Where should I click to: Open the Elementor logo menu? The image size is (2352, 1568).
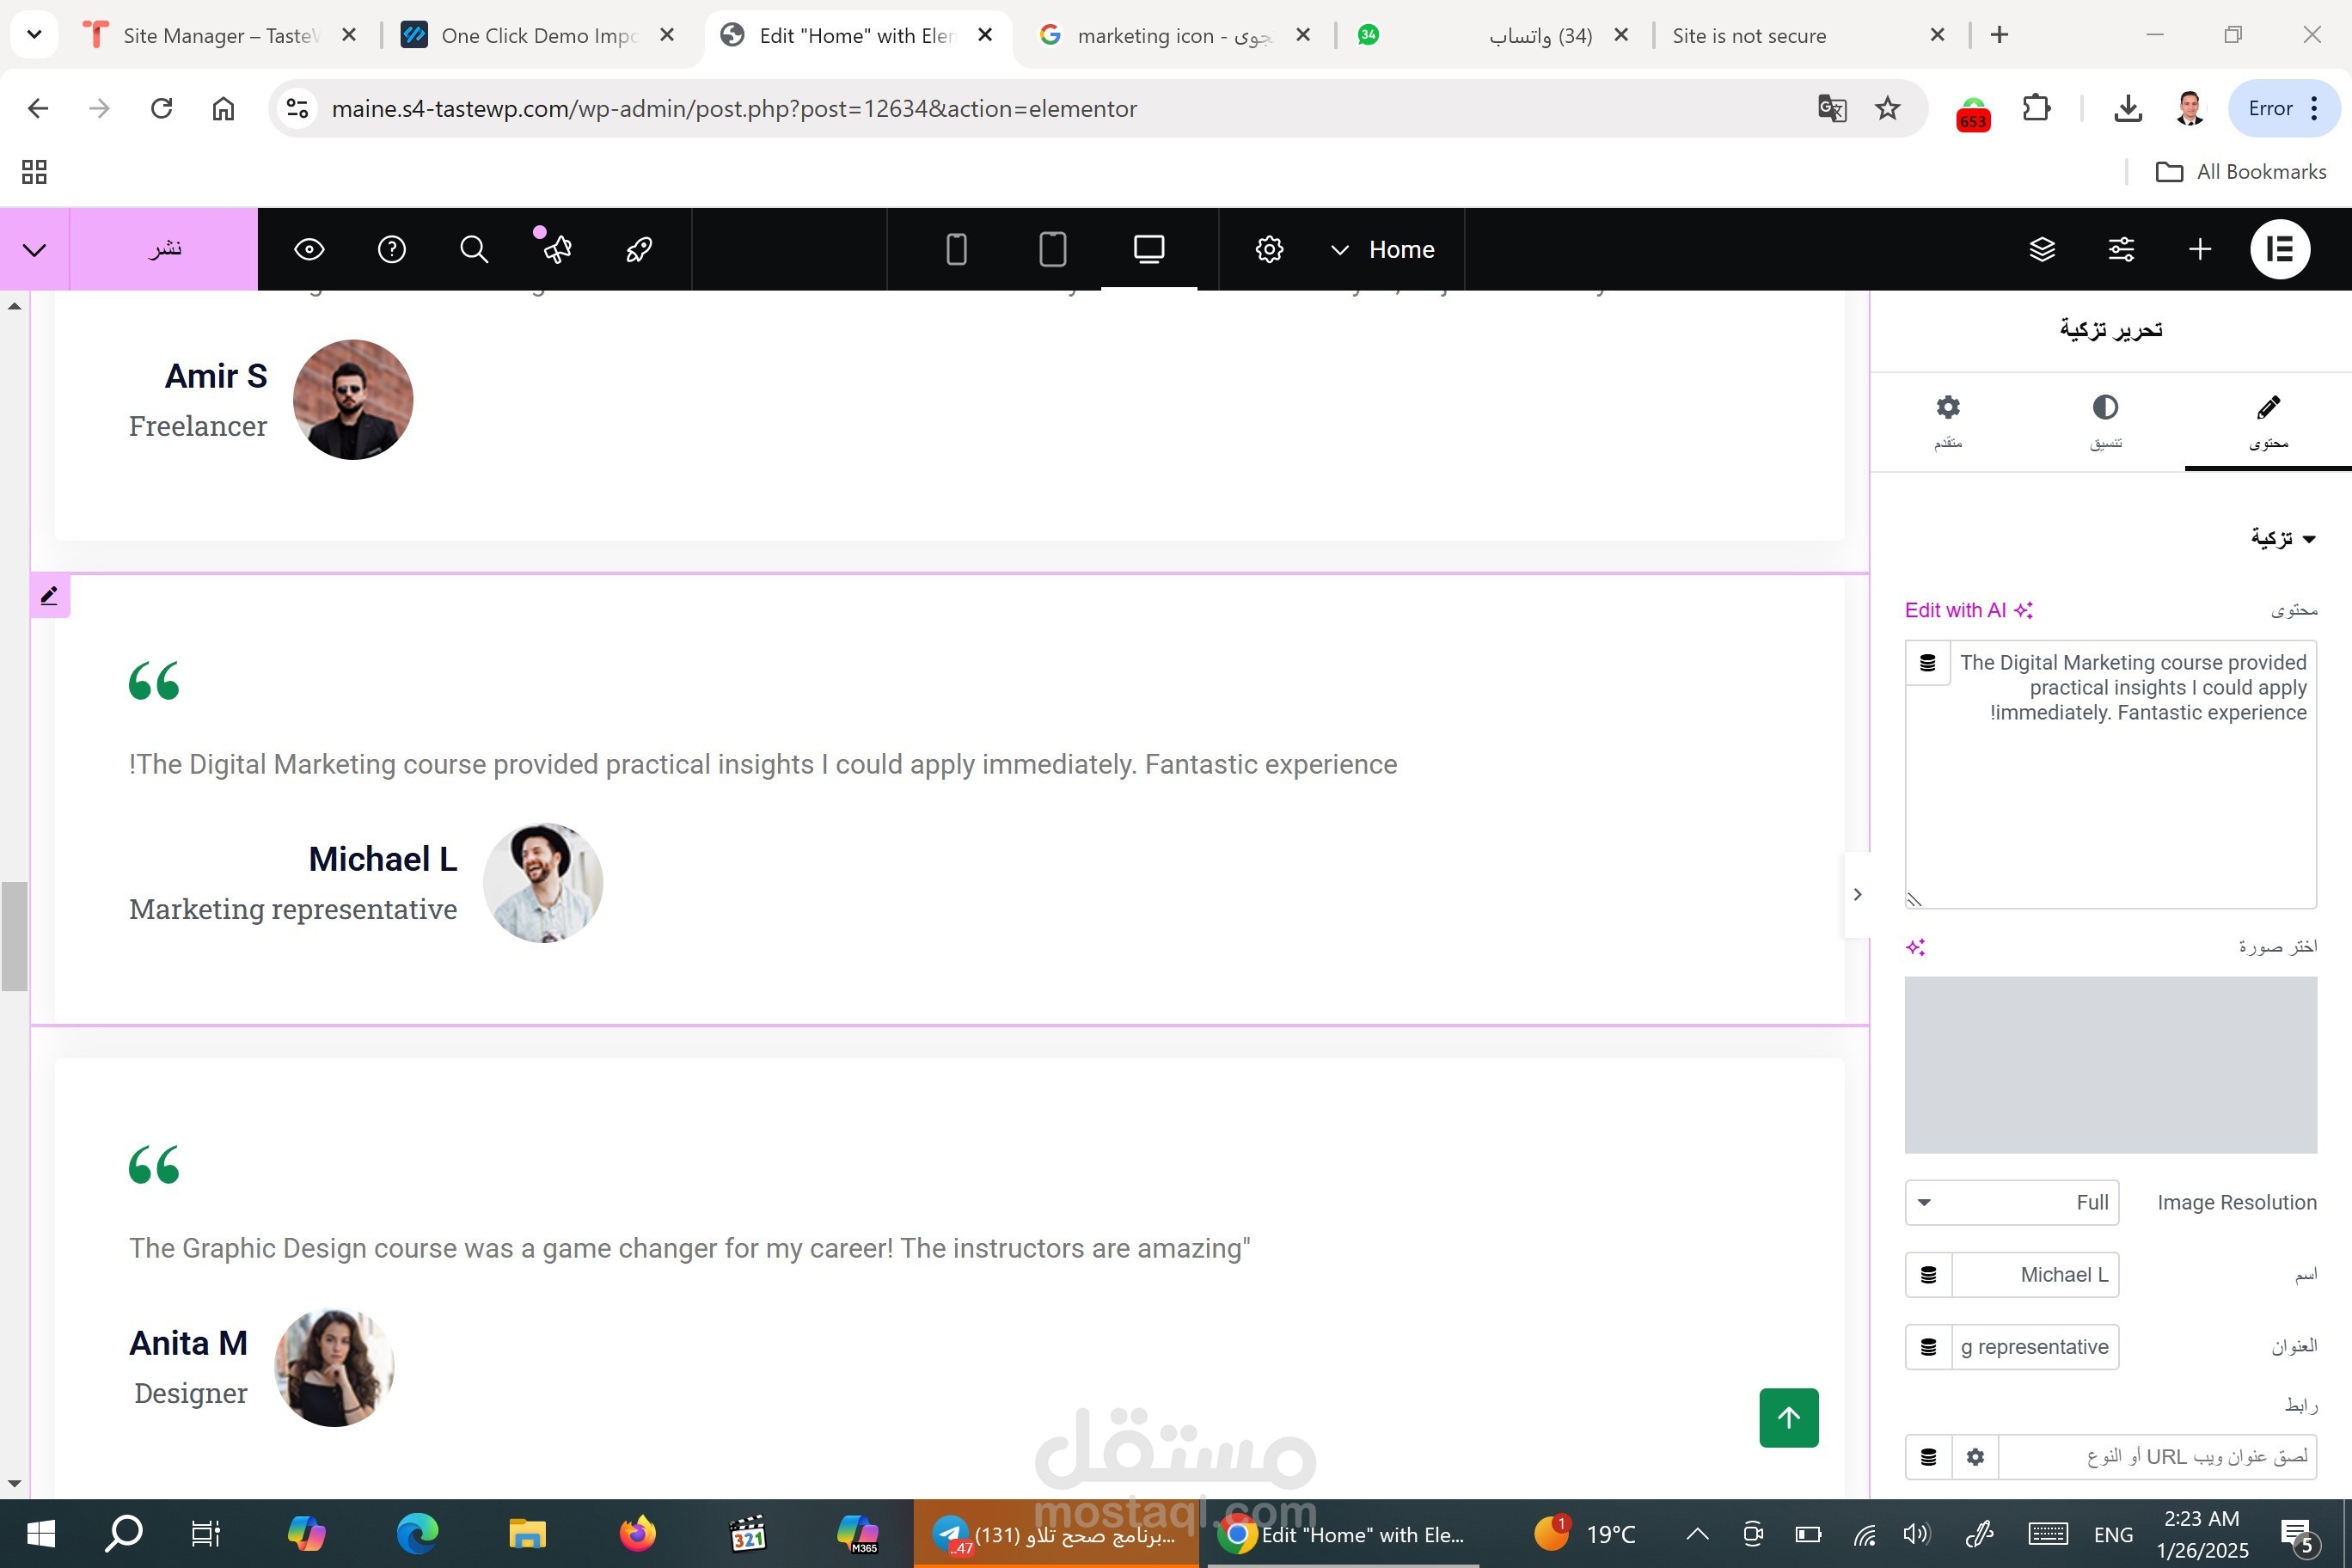[x=2279, y=249]
